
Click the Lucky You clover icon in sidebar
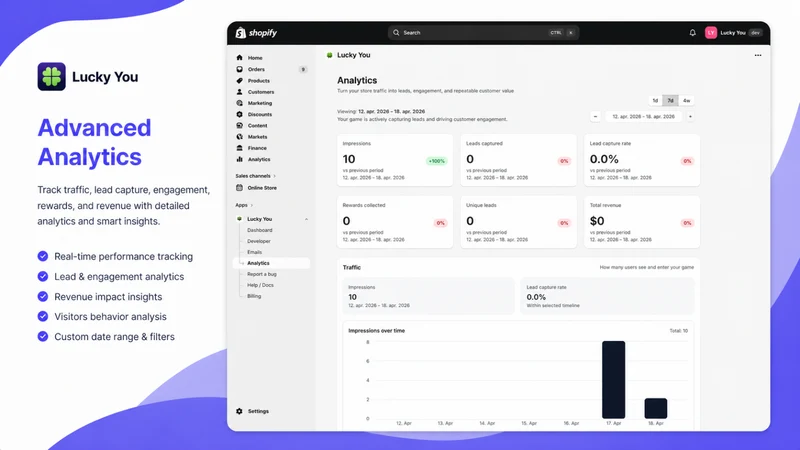pos(239,219)
